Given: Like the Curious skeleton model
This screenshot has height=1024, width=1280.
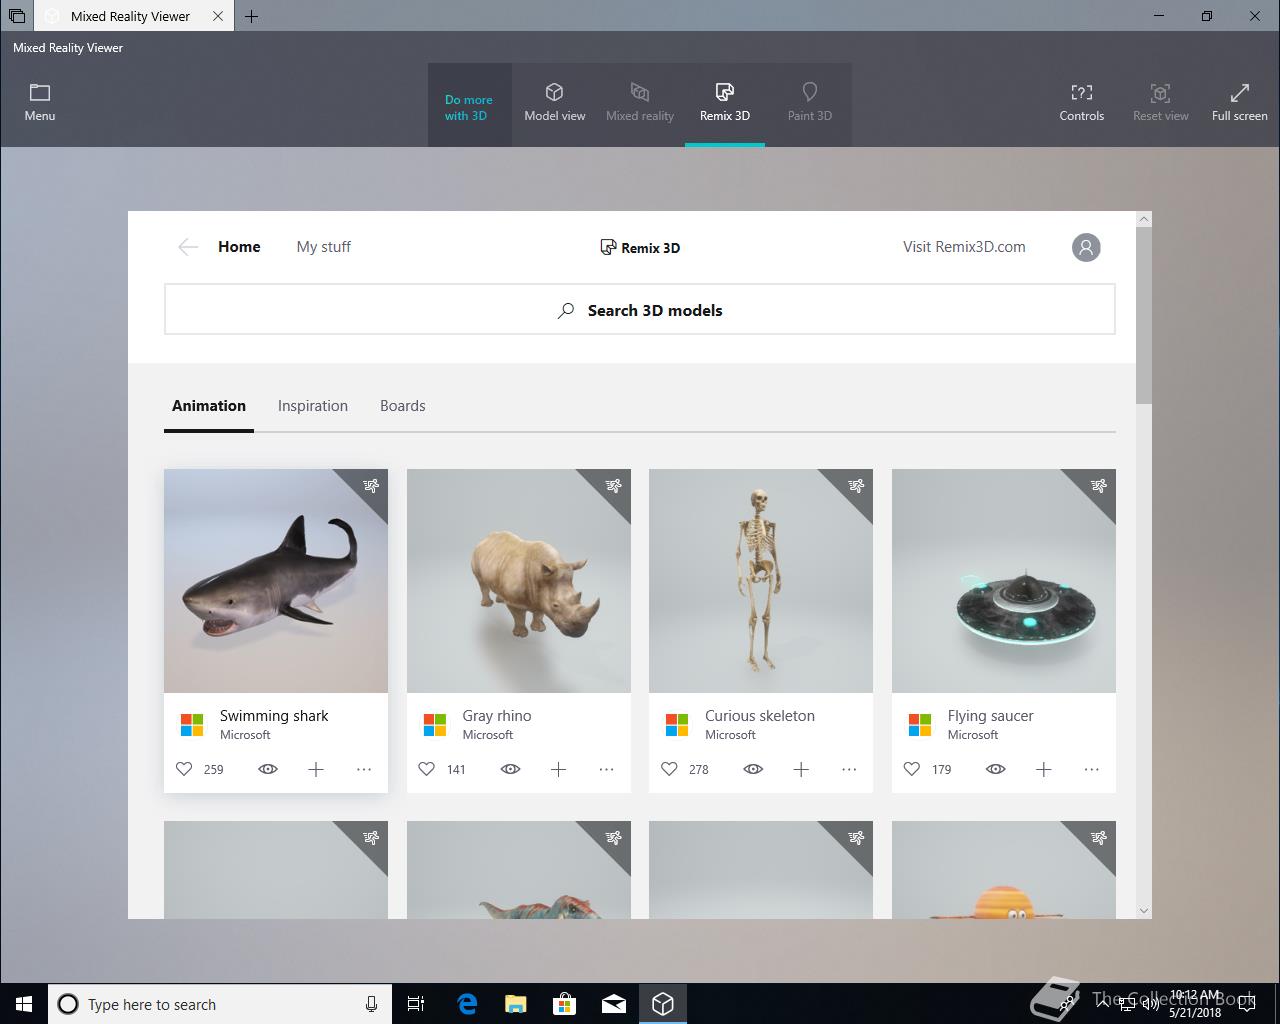Looking at the screenshot, I should (669, 769).
